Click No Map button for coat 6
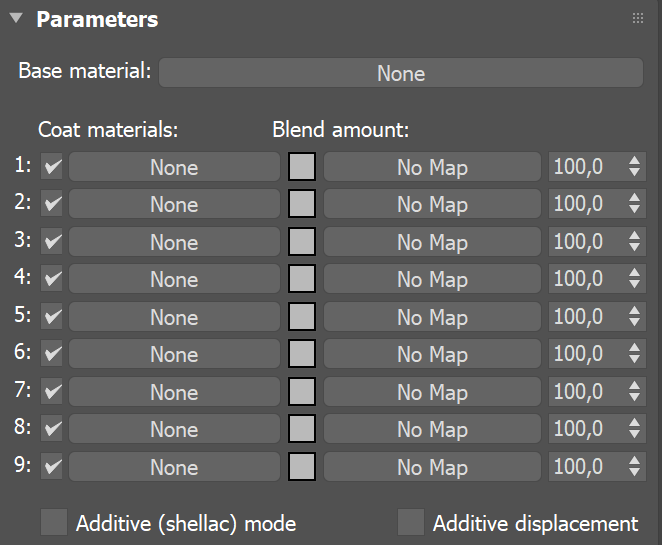 click(432, 354)
